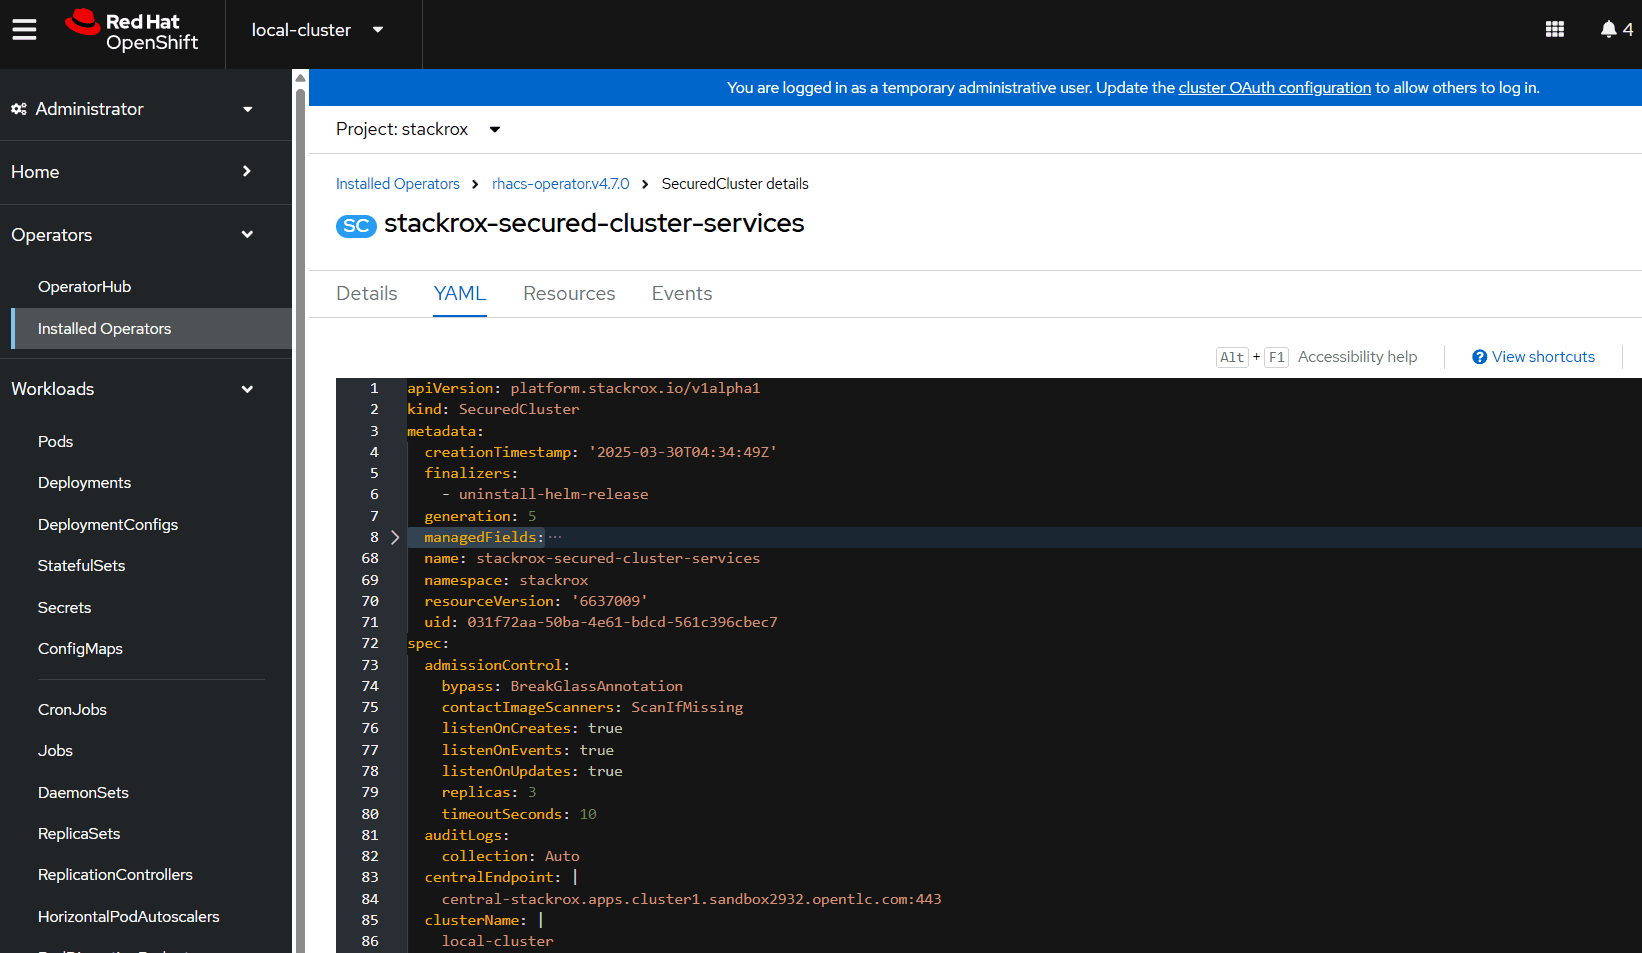Click the page title stackrox-secured-cluster-services
1642x953 pixels.
point(594,223)
